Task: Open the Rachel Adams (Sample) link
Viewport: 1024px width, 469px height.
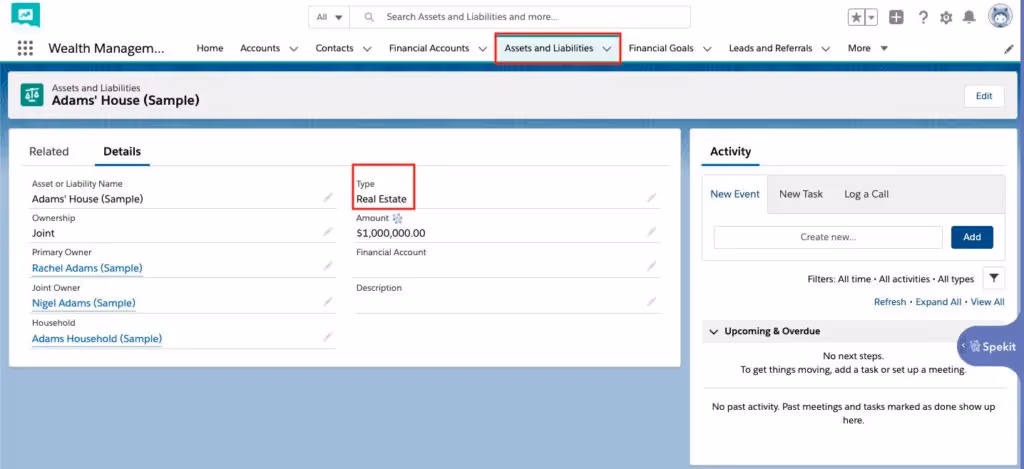Action: pyautogui.click(x=87, y=268)
